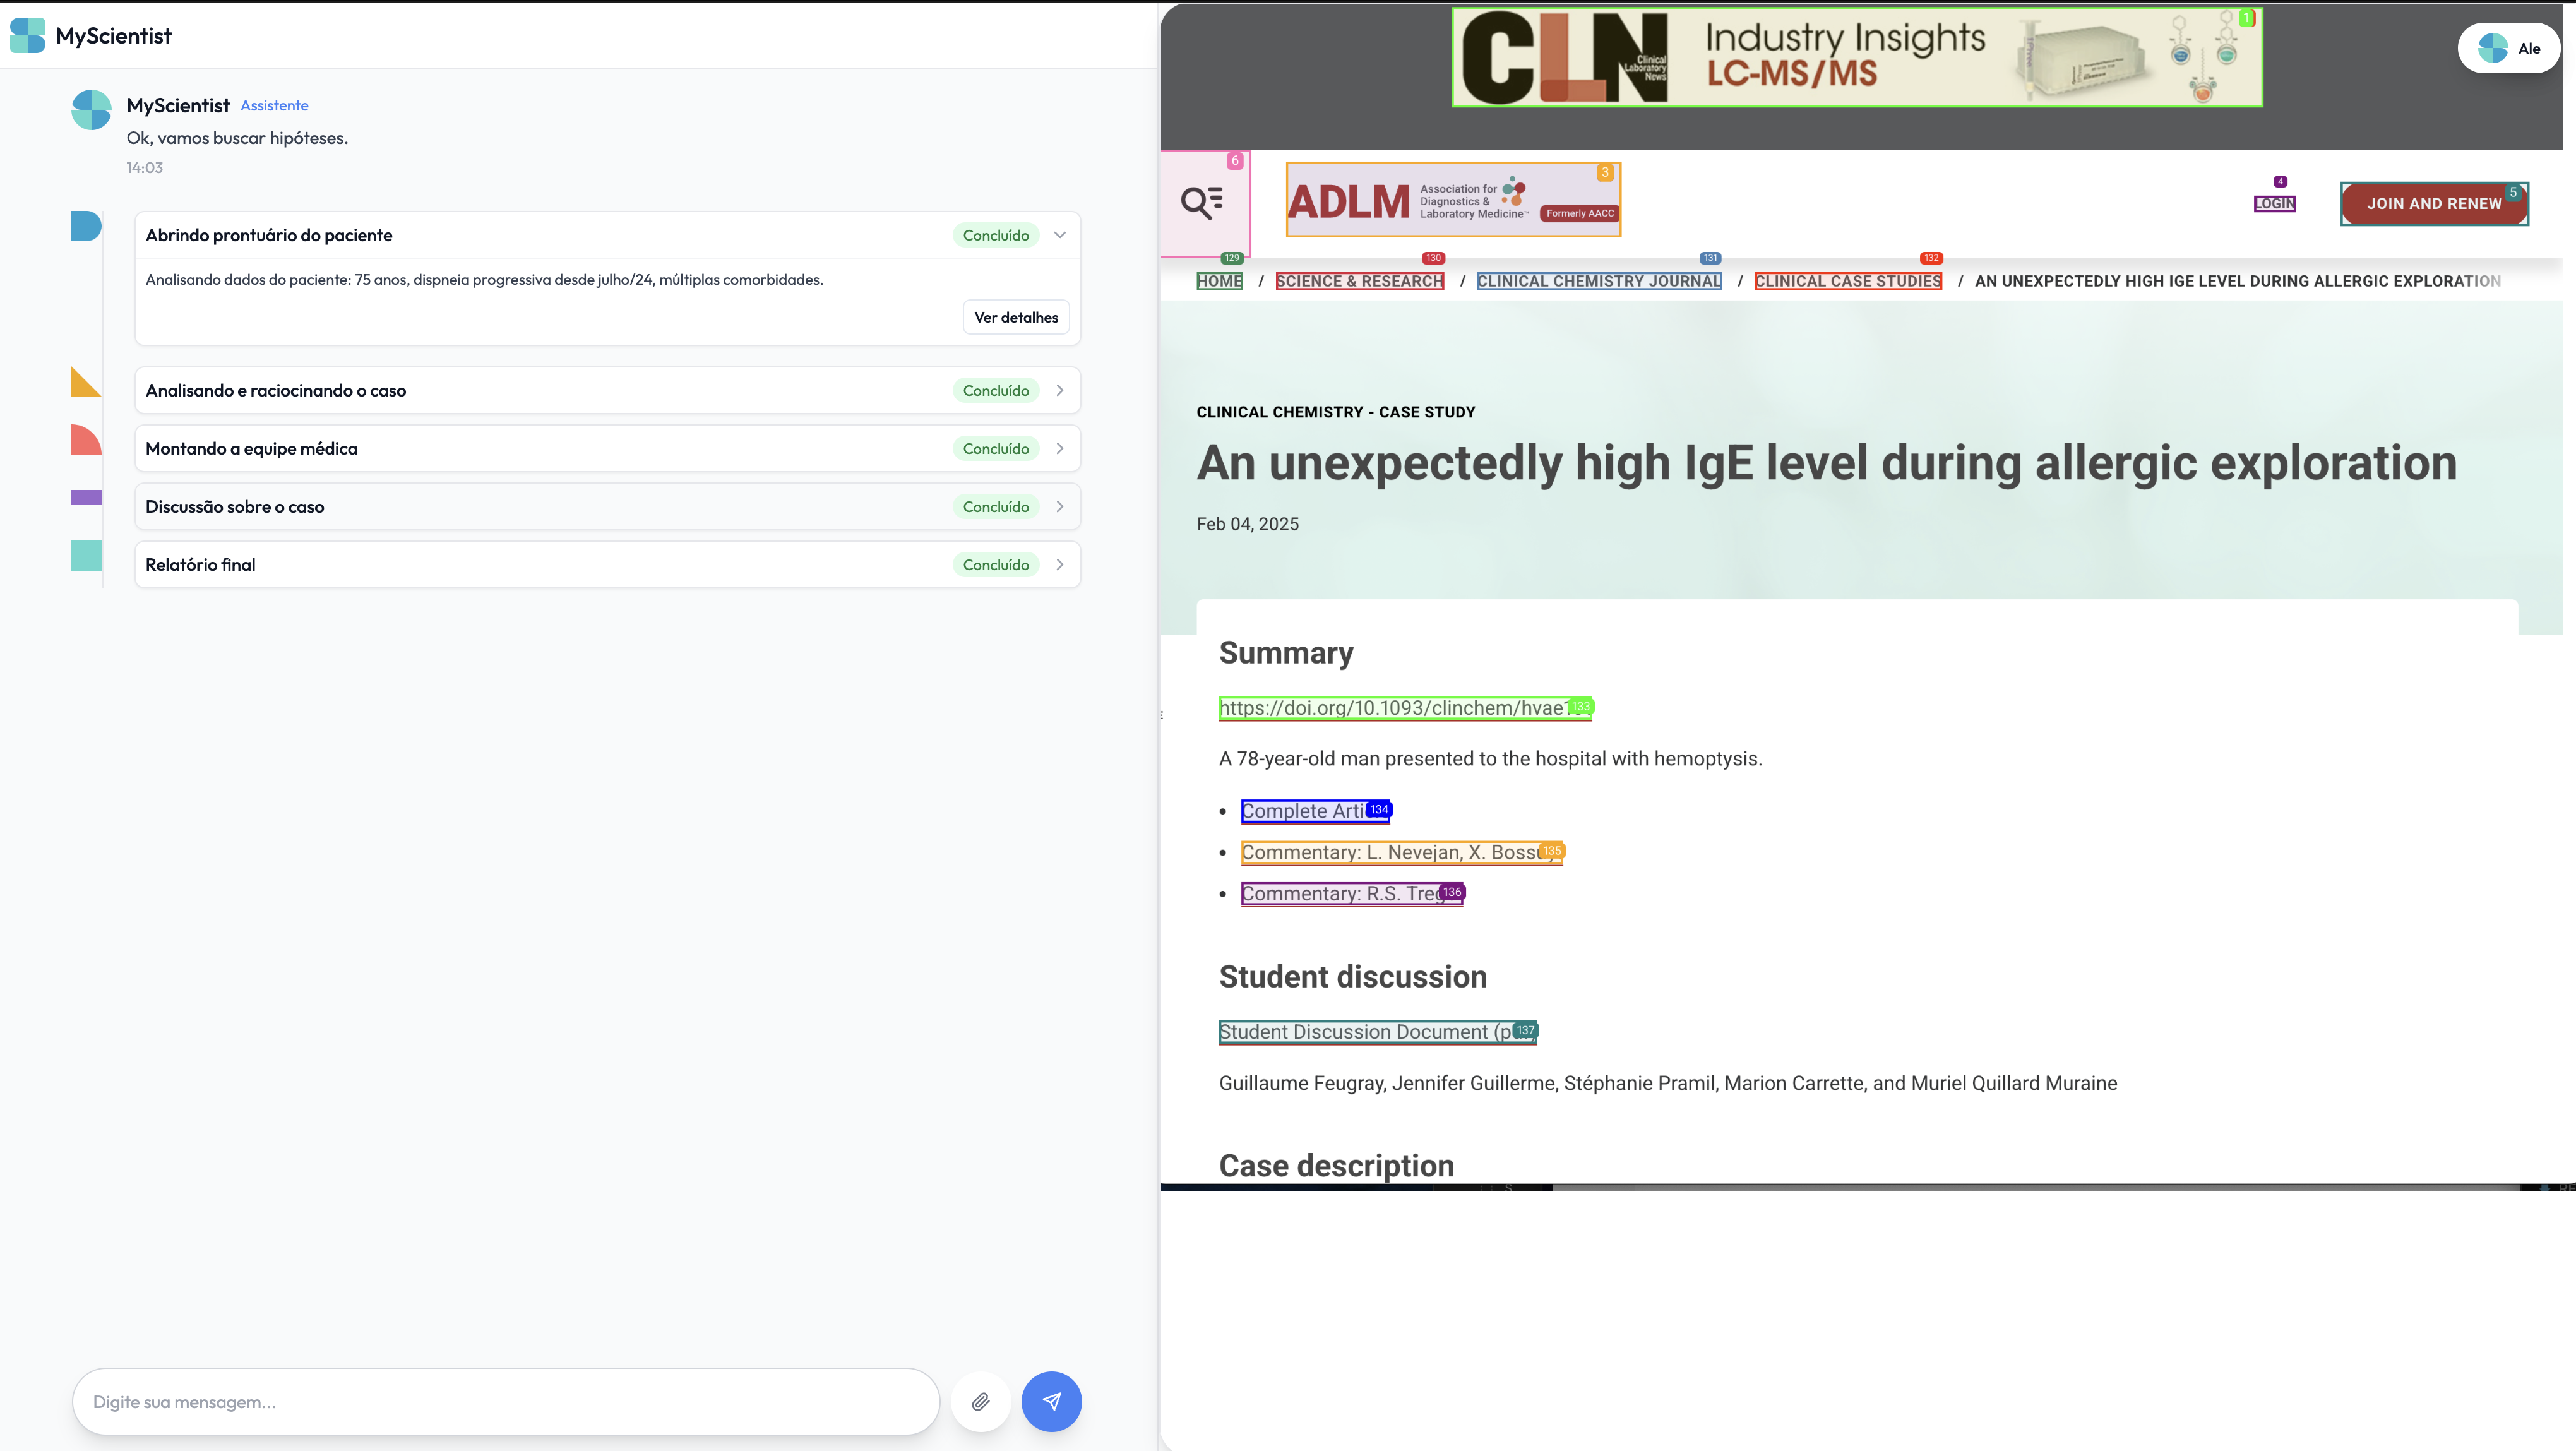This screenshot has height=1451, width=2576.
Task: Click the CLN Industry Insights banner ad
Action: pyautogui.click(x=1857, y=57)
